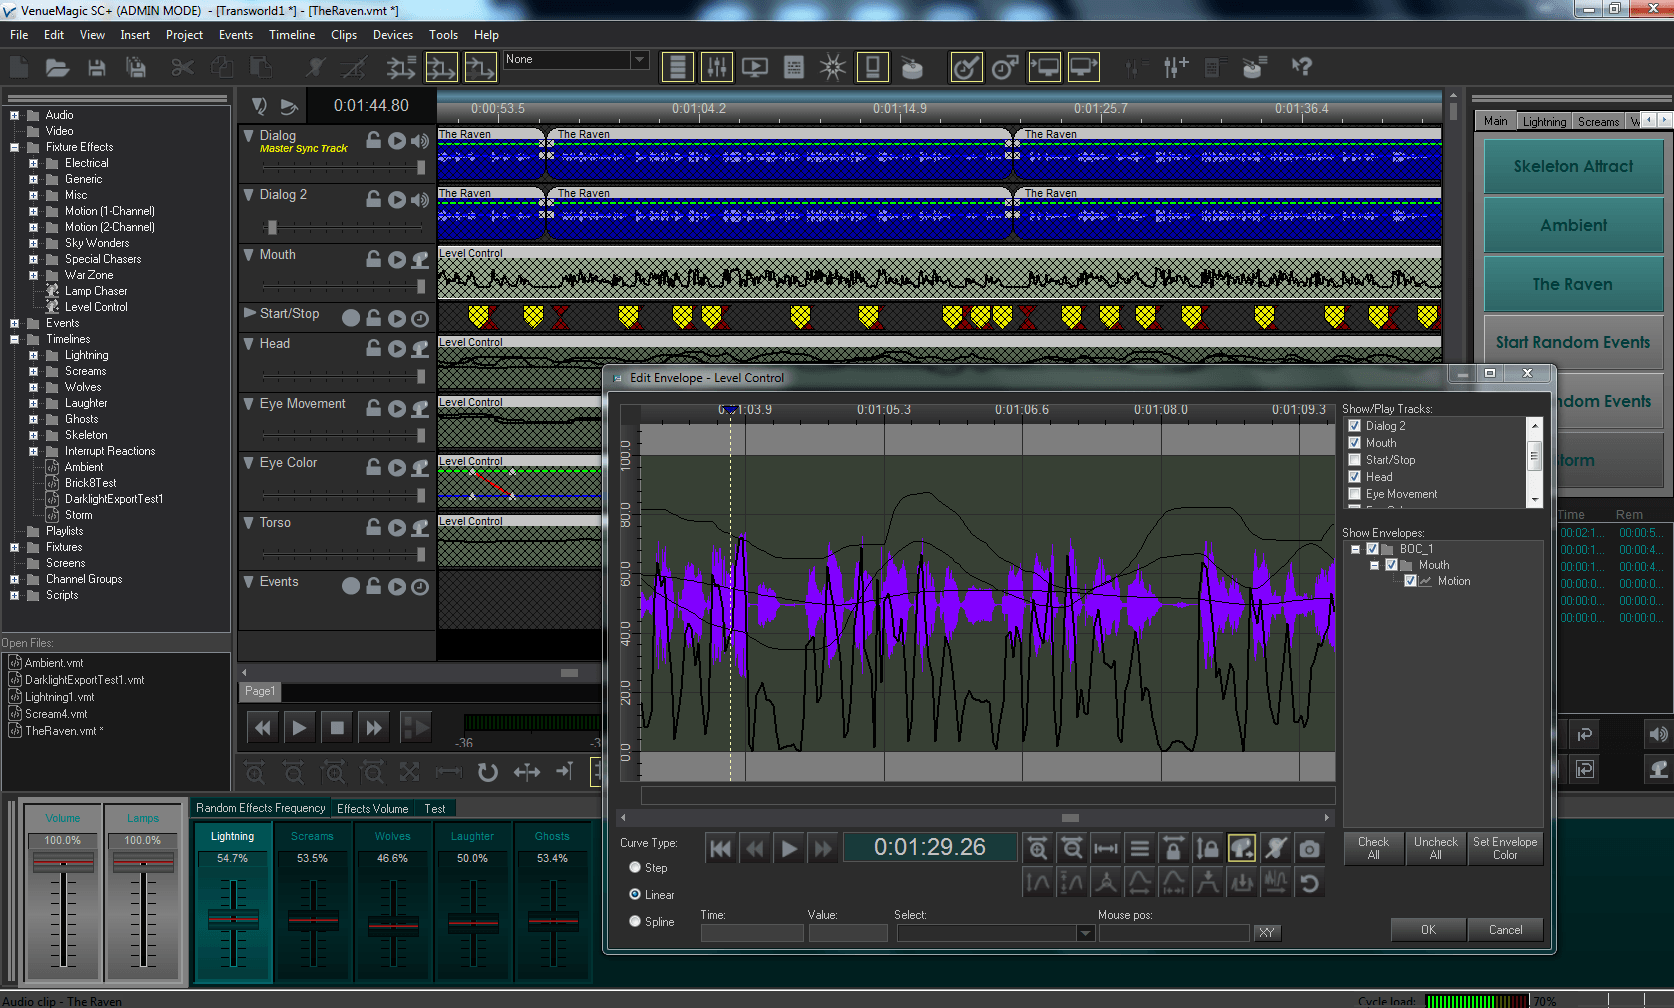Click the Skeleton Attract button
Screen dimensions: 1674x1008
coord(1573,166)
